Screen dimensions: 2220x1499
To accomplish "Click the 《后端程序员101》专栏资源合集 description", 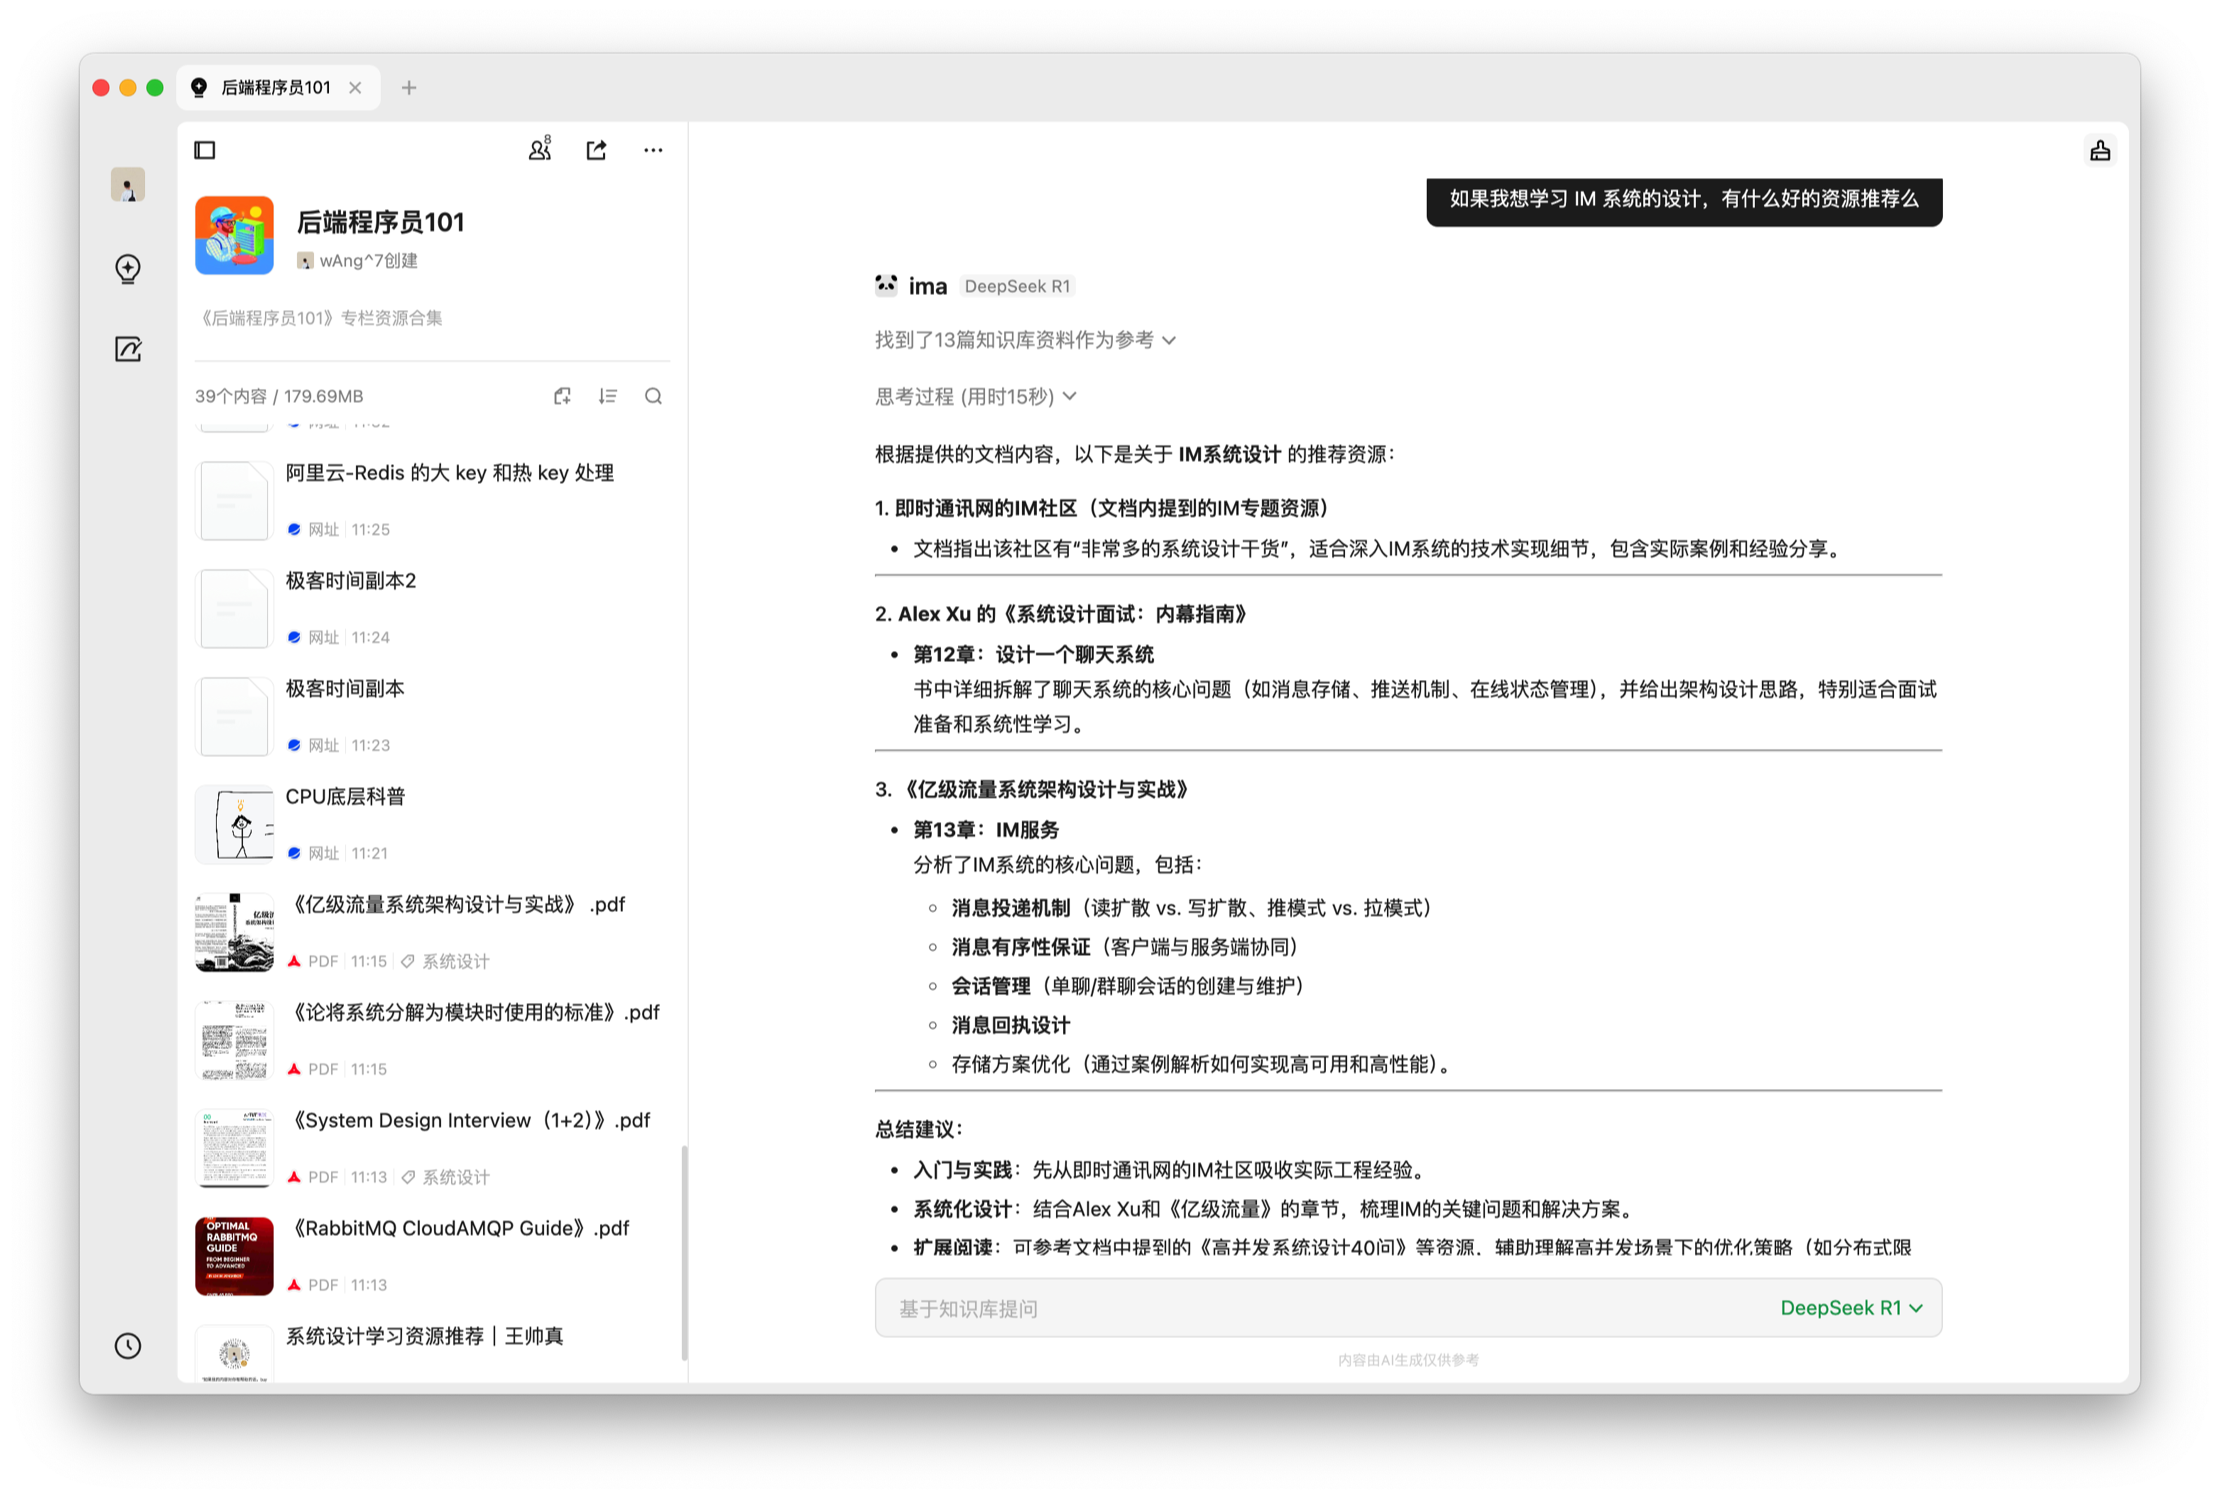I will tap(319, 318).
